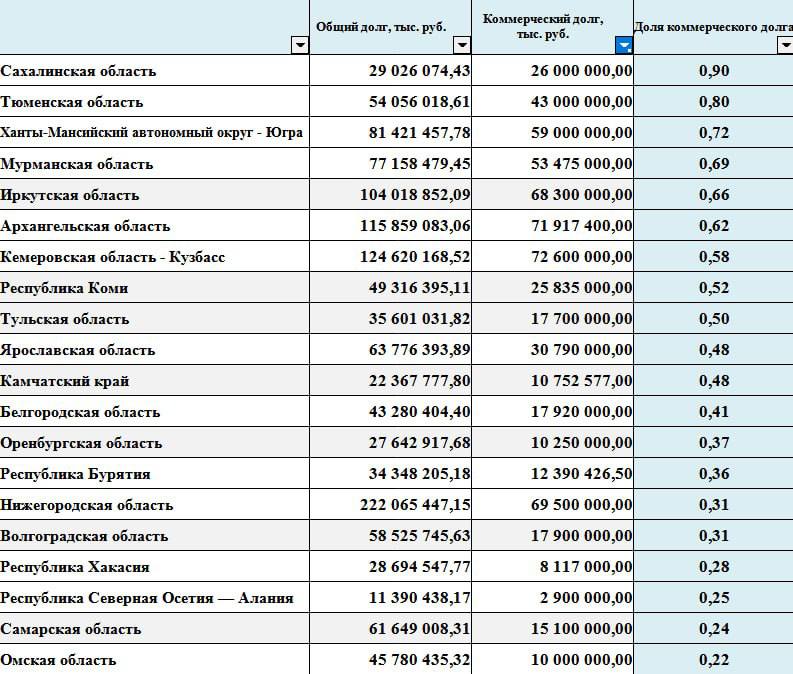Image resolution: width=793 pixels, height=674 pixels.
Task: Open filter dropdown for Общий долг column
Action: [x=462, y=45]
